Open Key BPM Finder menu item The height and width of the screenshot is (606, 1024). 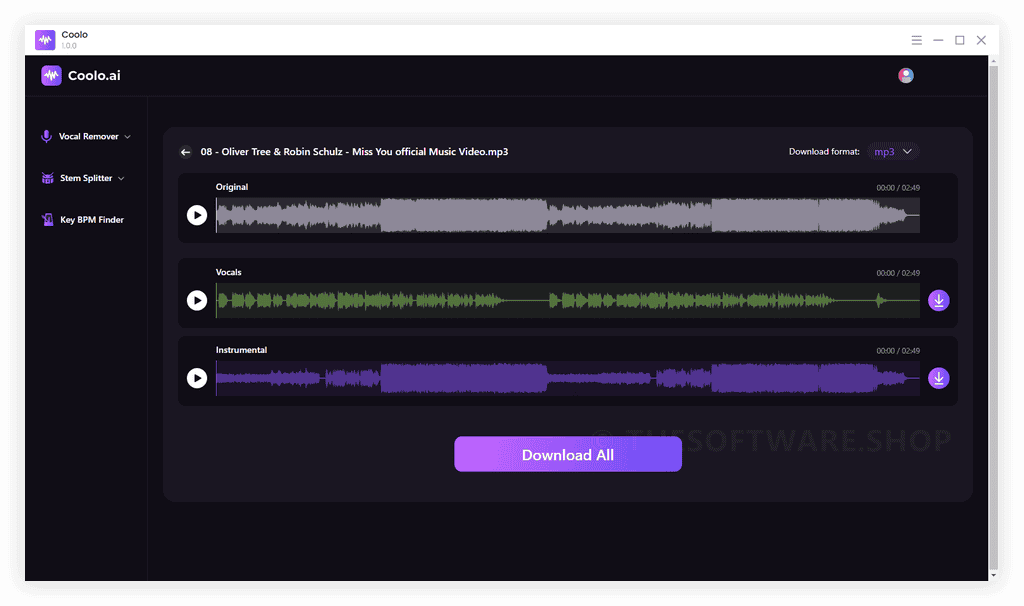coord(82,219)
